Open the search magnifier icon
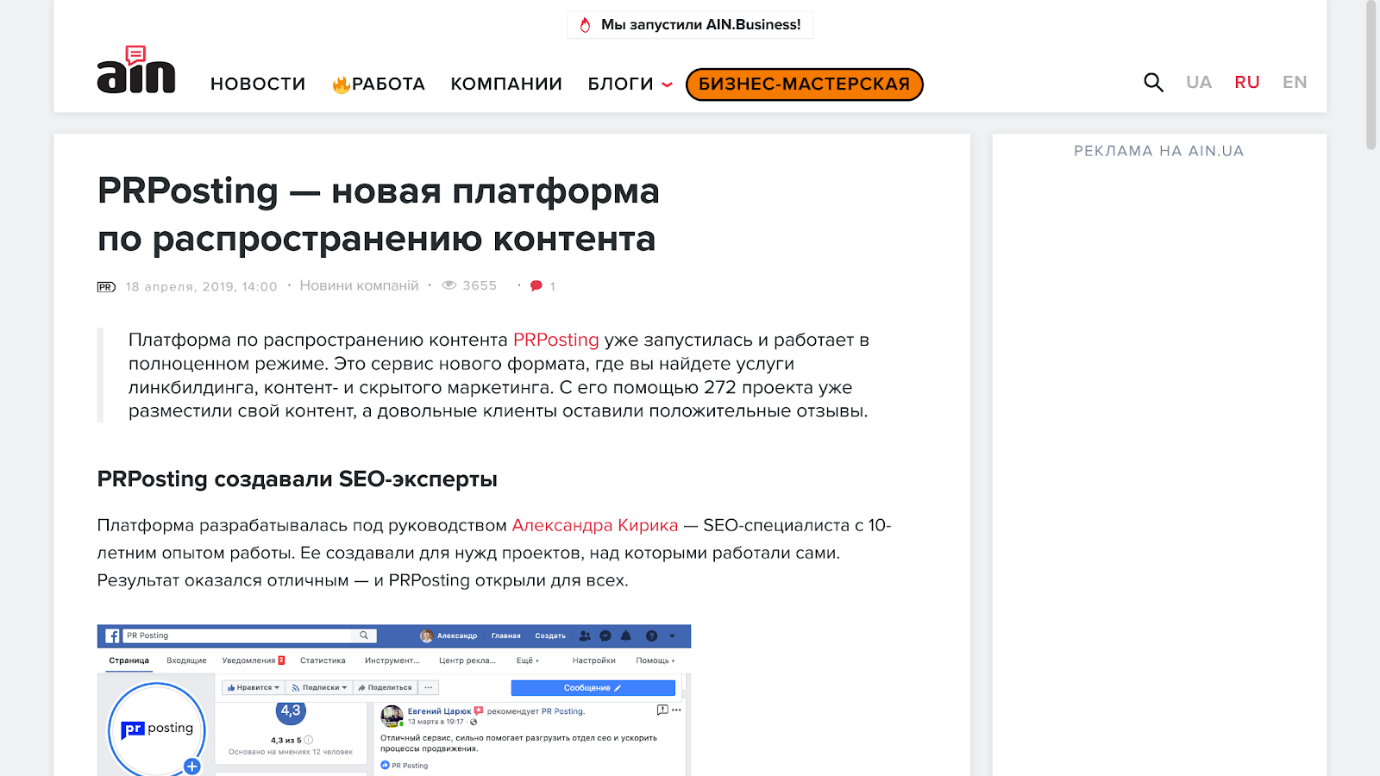1380x776 pixels. pyautogui.click(x=1153, y=83)
